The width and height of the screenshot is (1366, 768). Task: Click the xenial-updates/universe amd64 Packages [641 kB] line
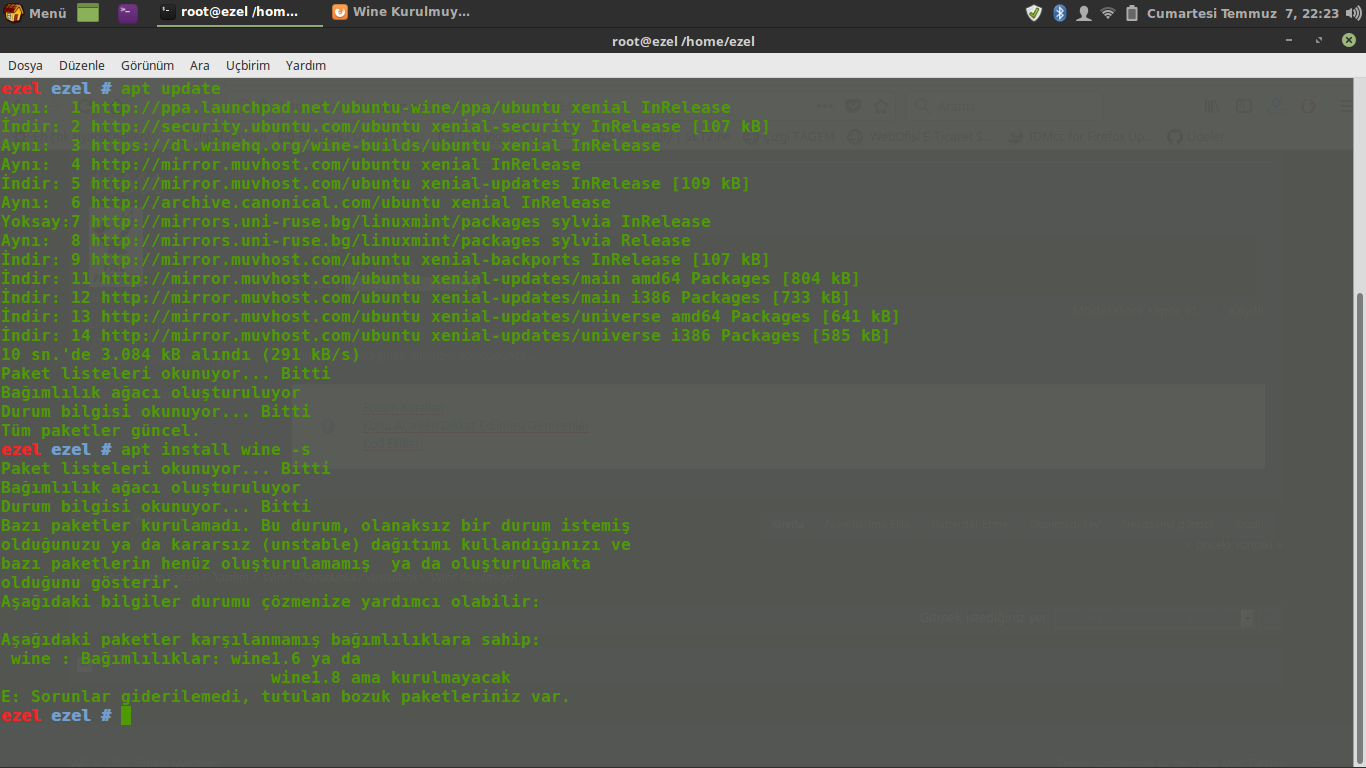[451, 317]
